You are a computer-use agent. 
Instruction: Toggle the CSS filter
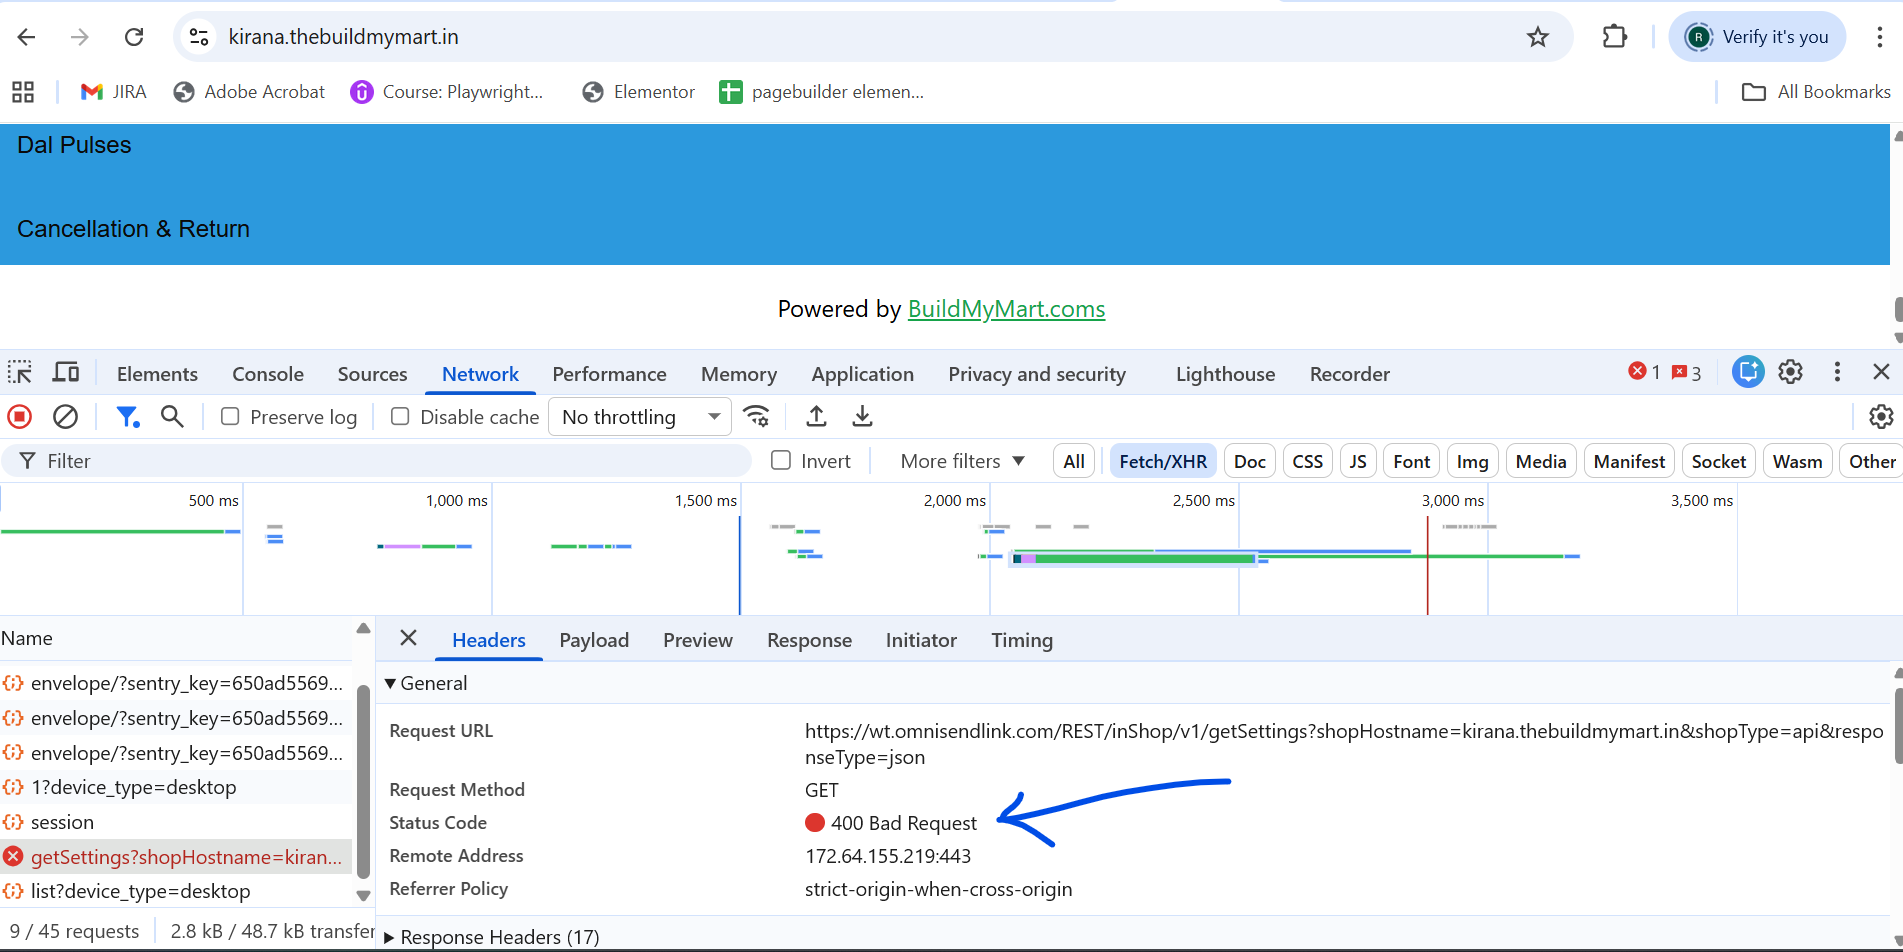(x=1308, y=461)
